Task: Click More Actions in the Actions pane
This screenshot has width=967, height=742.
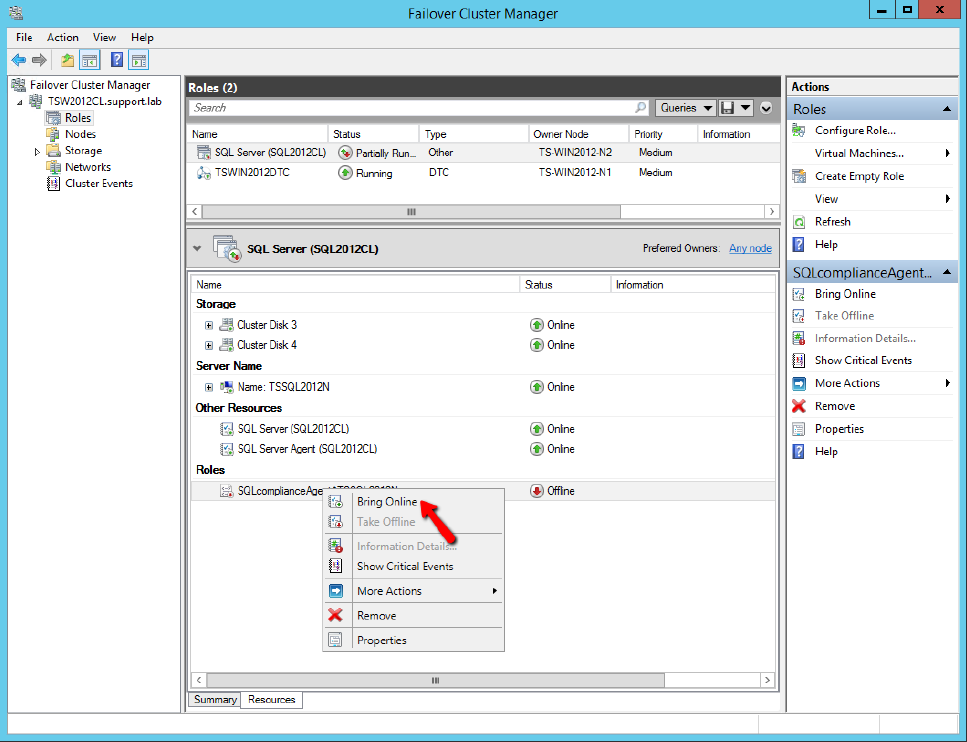Action: 847,383
